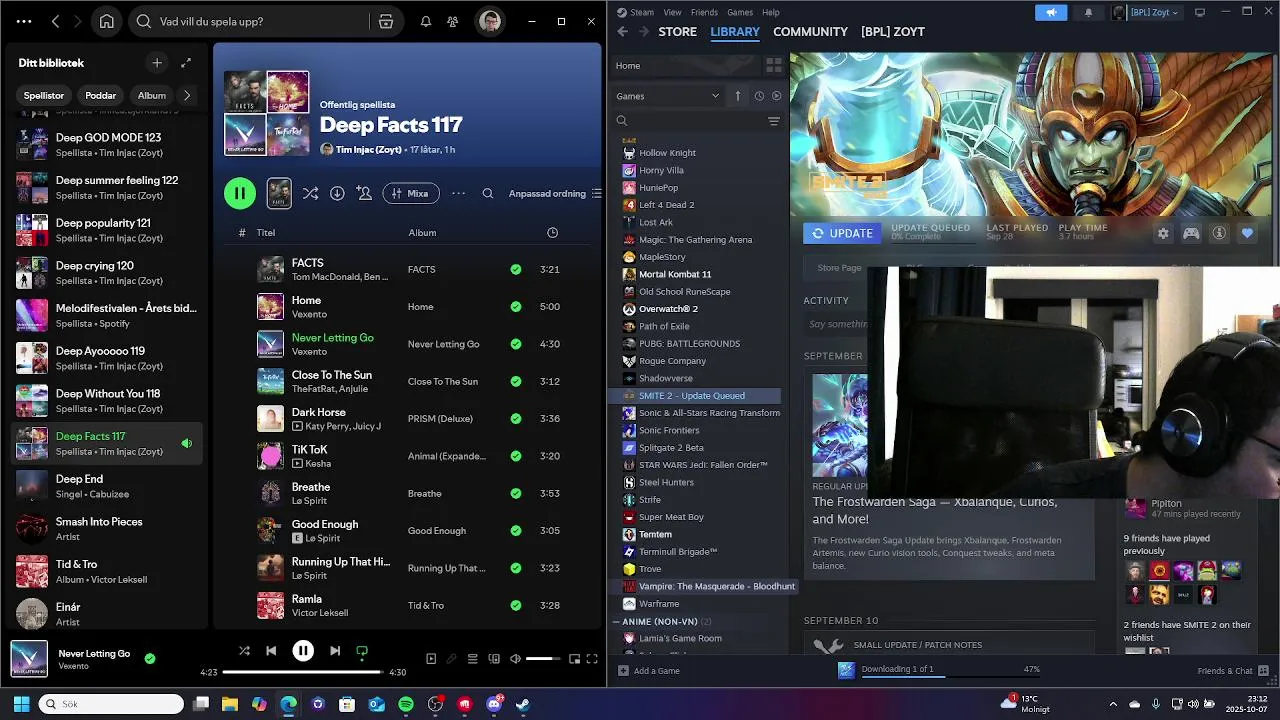Open SMITE 2 controller settings icon

[x=1191, y=233]
